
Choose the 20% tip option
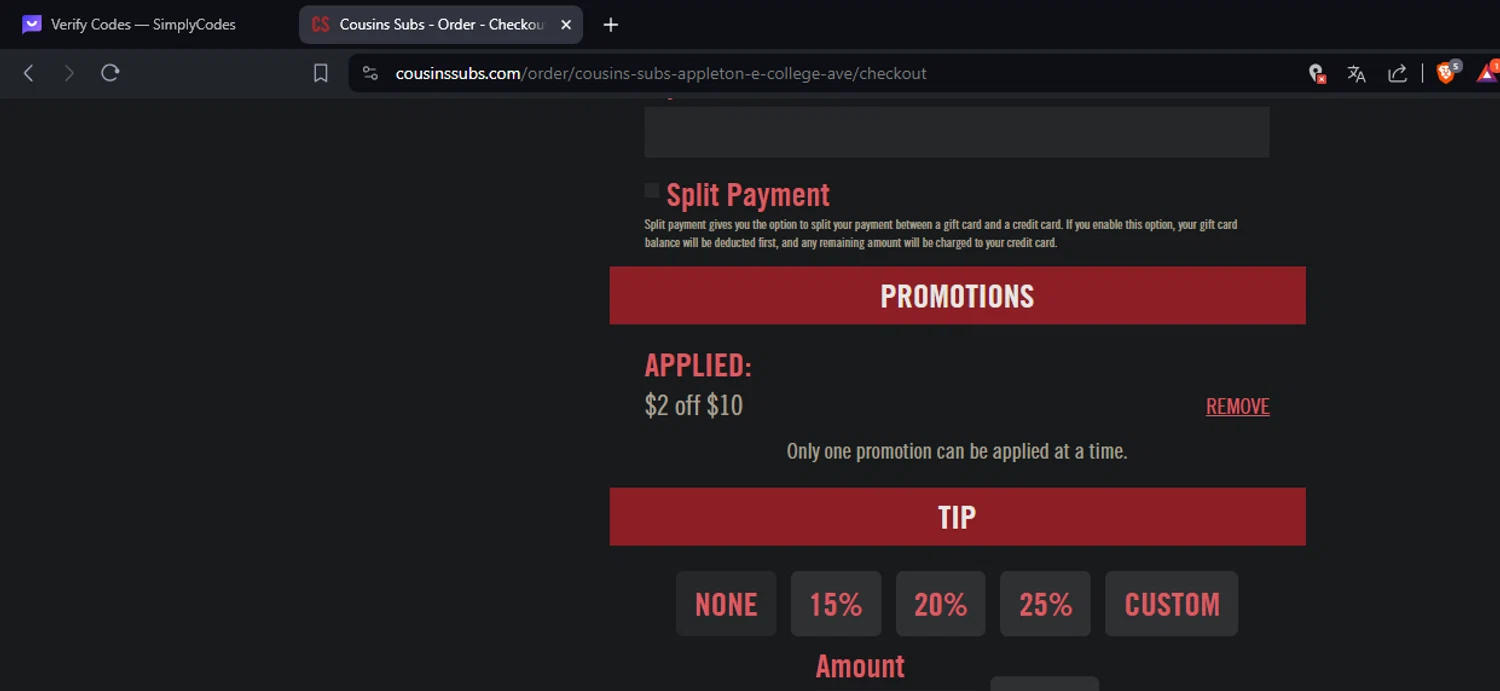(x=940, y=604)
